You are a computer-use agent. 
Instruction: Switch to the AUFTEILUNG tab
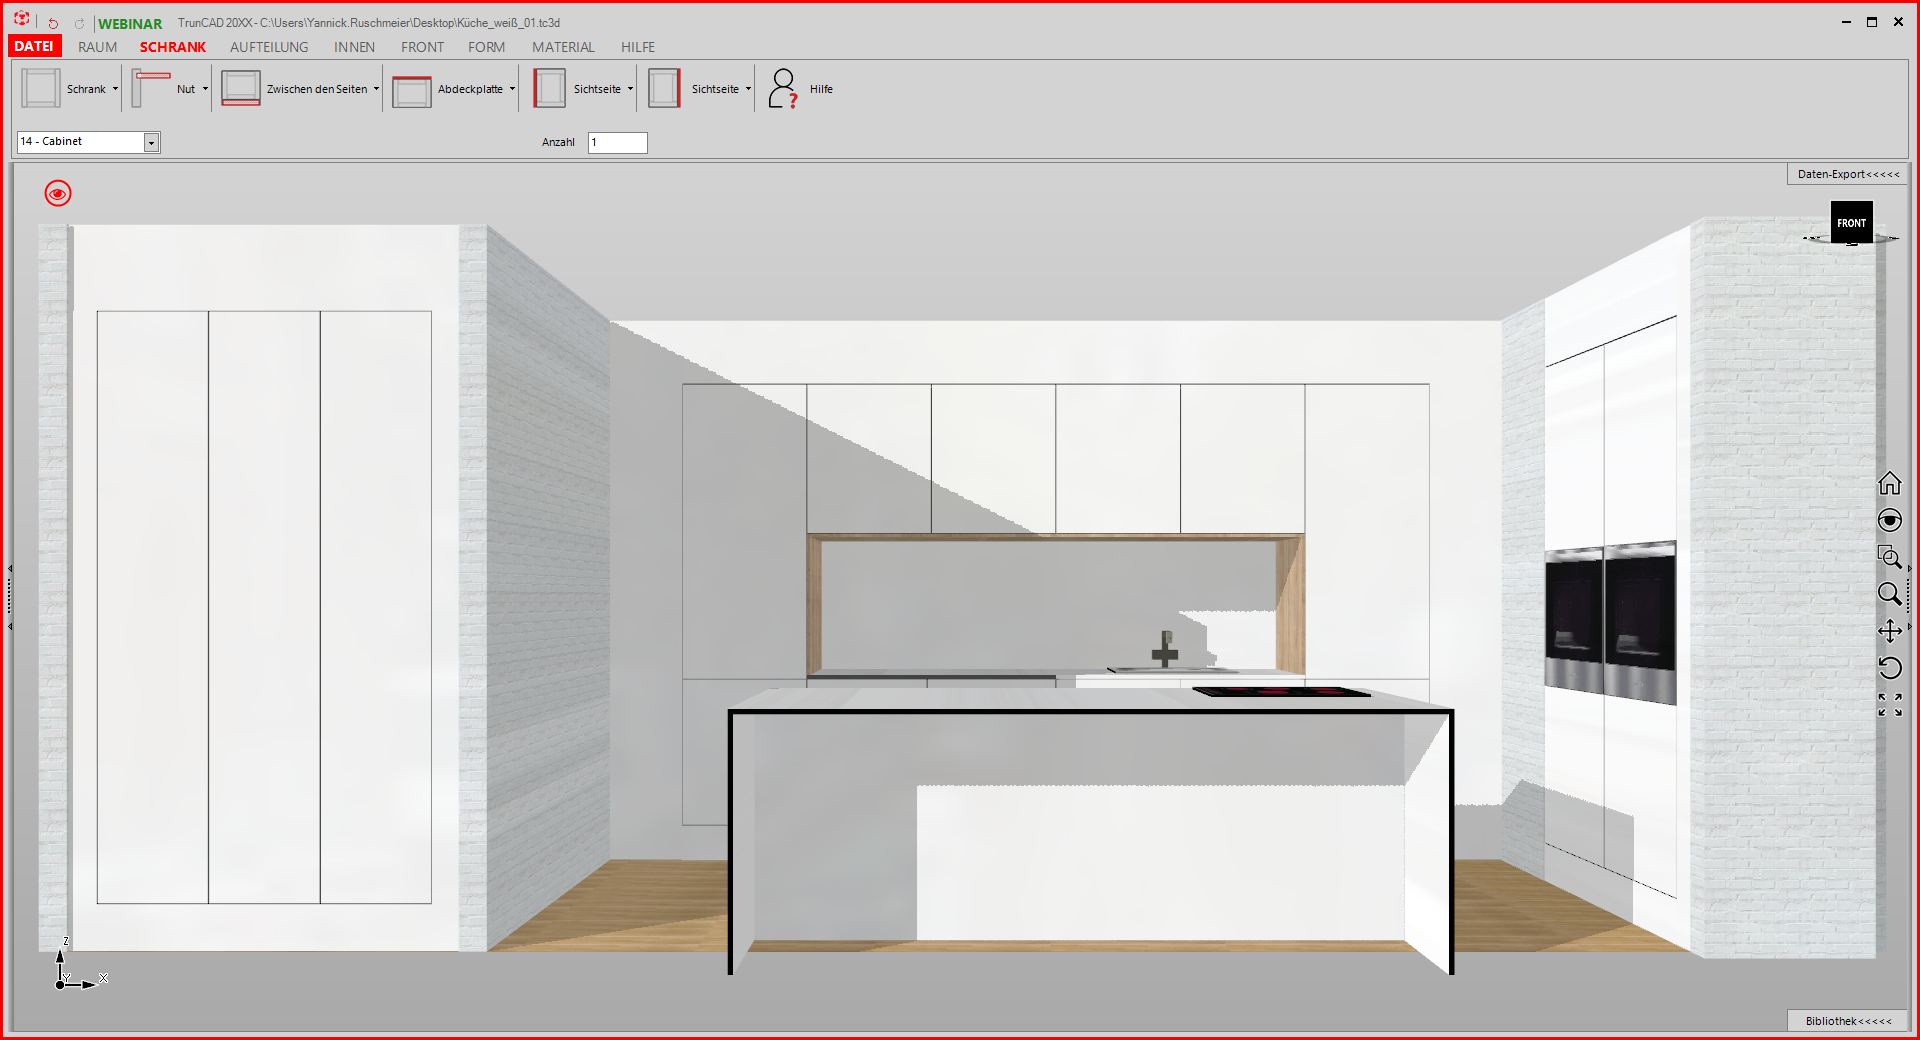(269, 47)
